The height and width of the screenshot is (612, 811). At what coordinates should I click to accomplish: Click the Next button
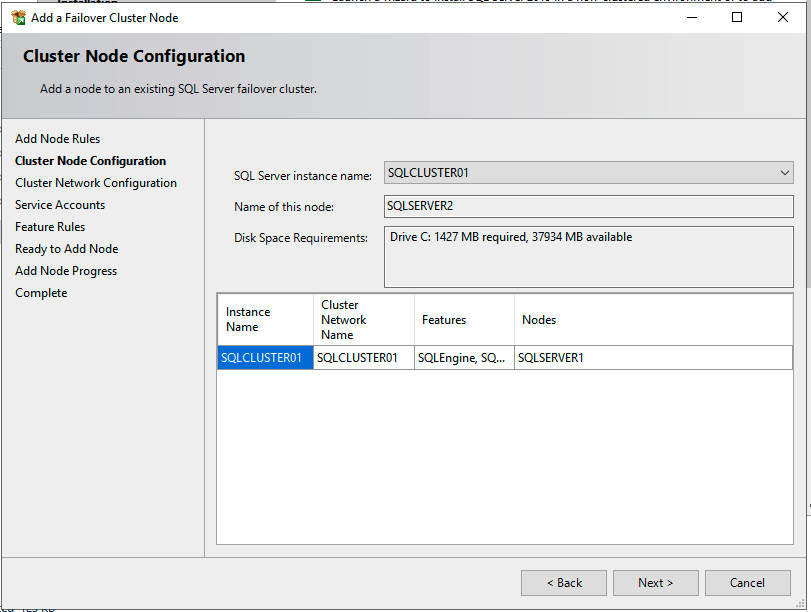point(655,583)
